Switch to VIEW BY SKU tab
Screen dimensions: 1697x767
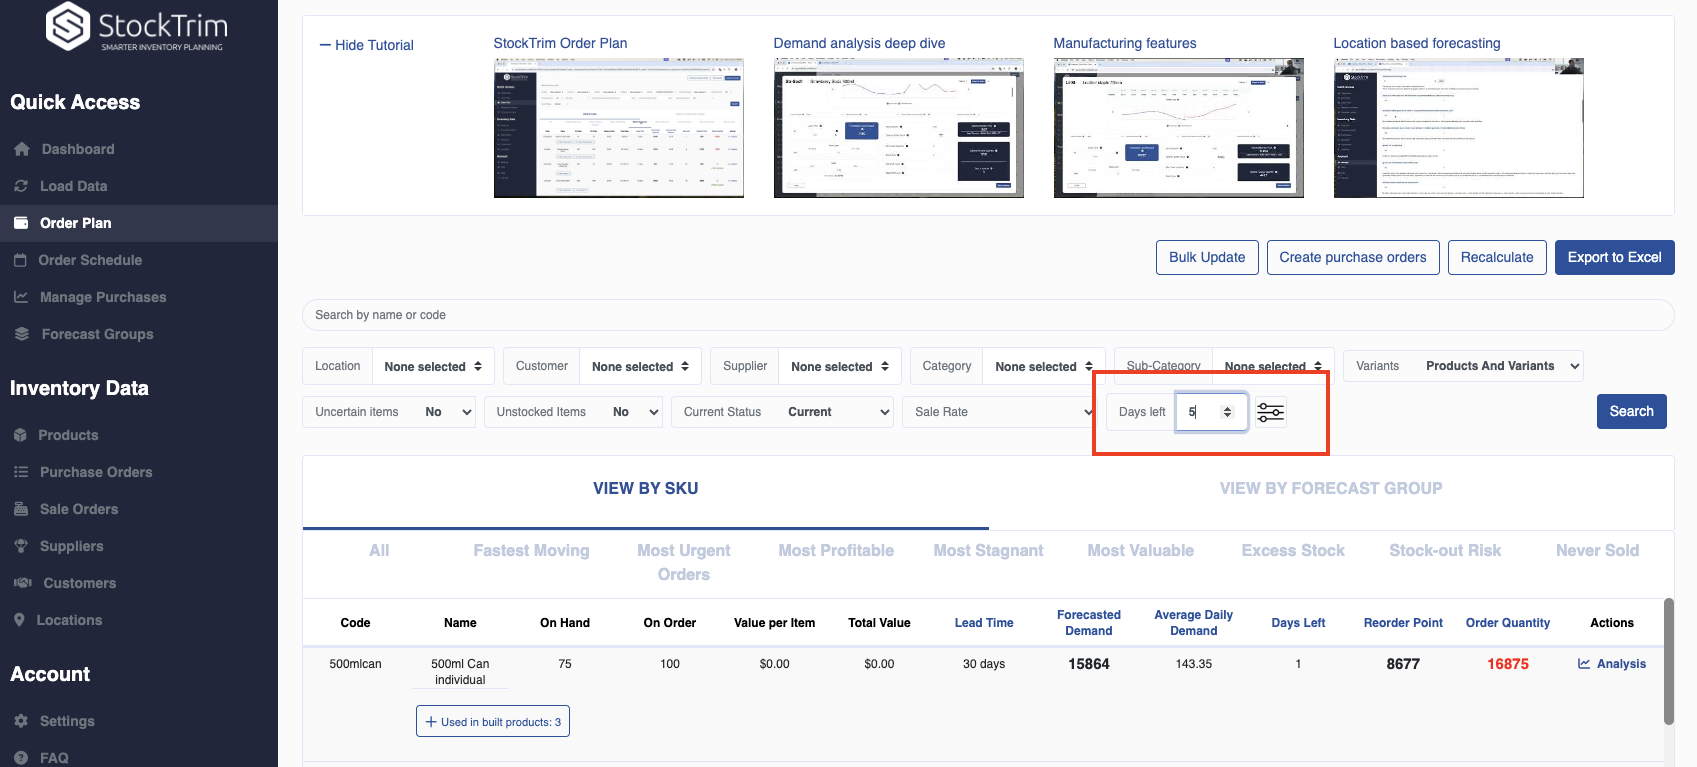pyautogui.click(x=645, y=488)
